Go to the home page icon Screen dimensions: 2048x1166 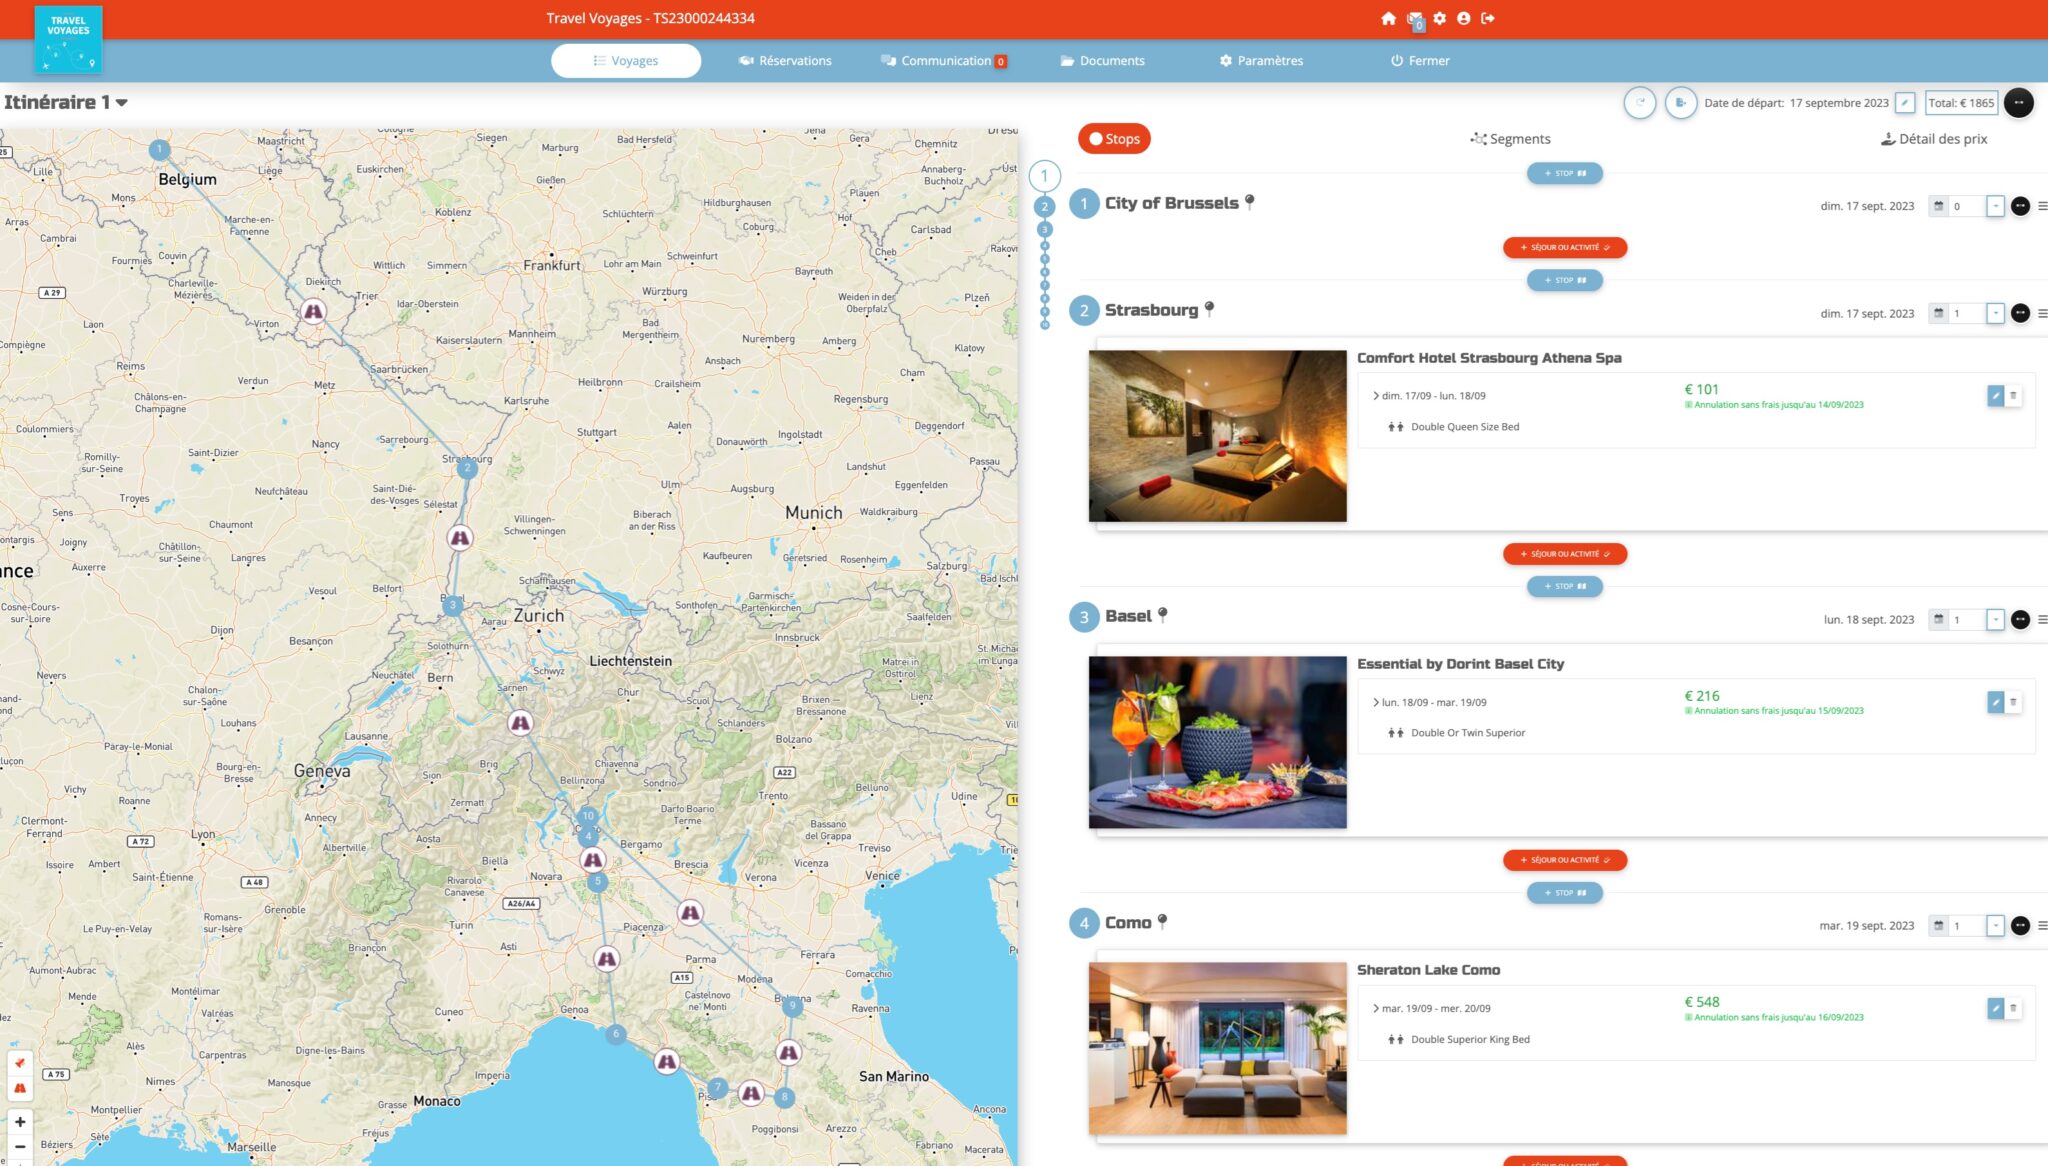click(x=1388, y=18)
